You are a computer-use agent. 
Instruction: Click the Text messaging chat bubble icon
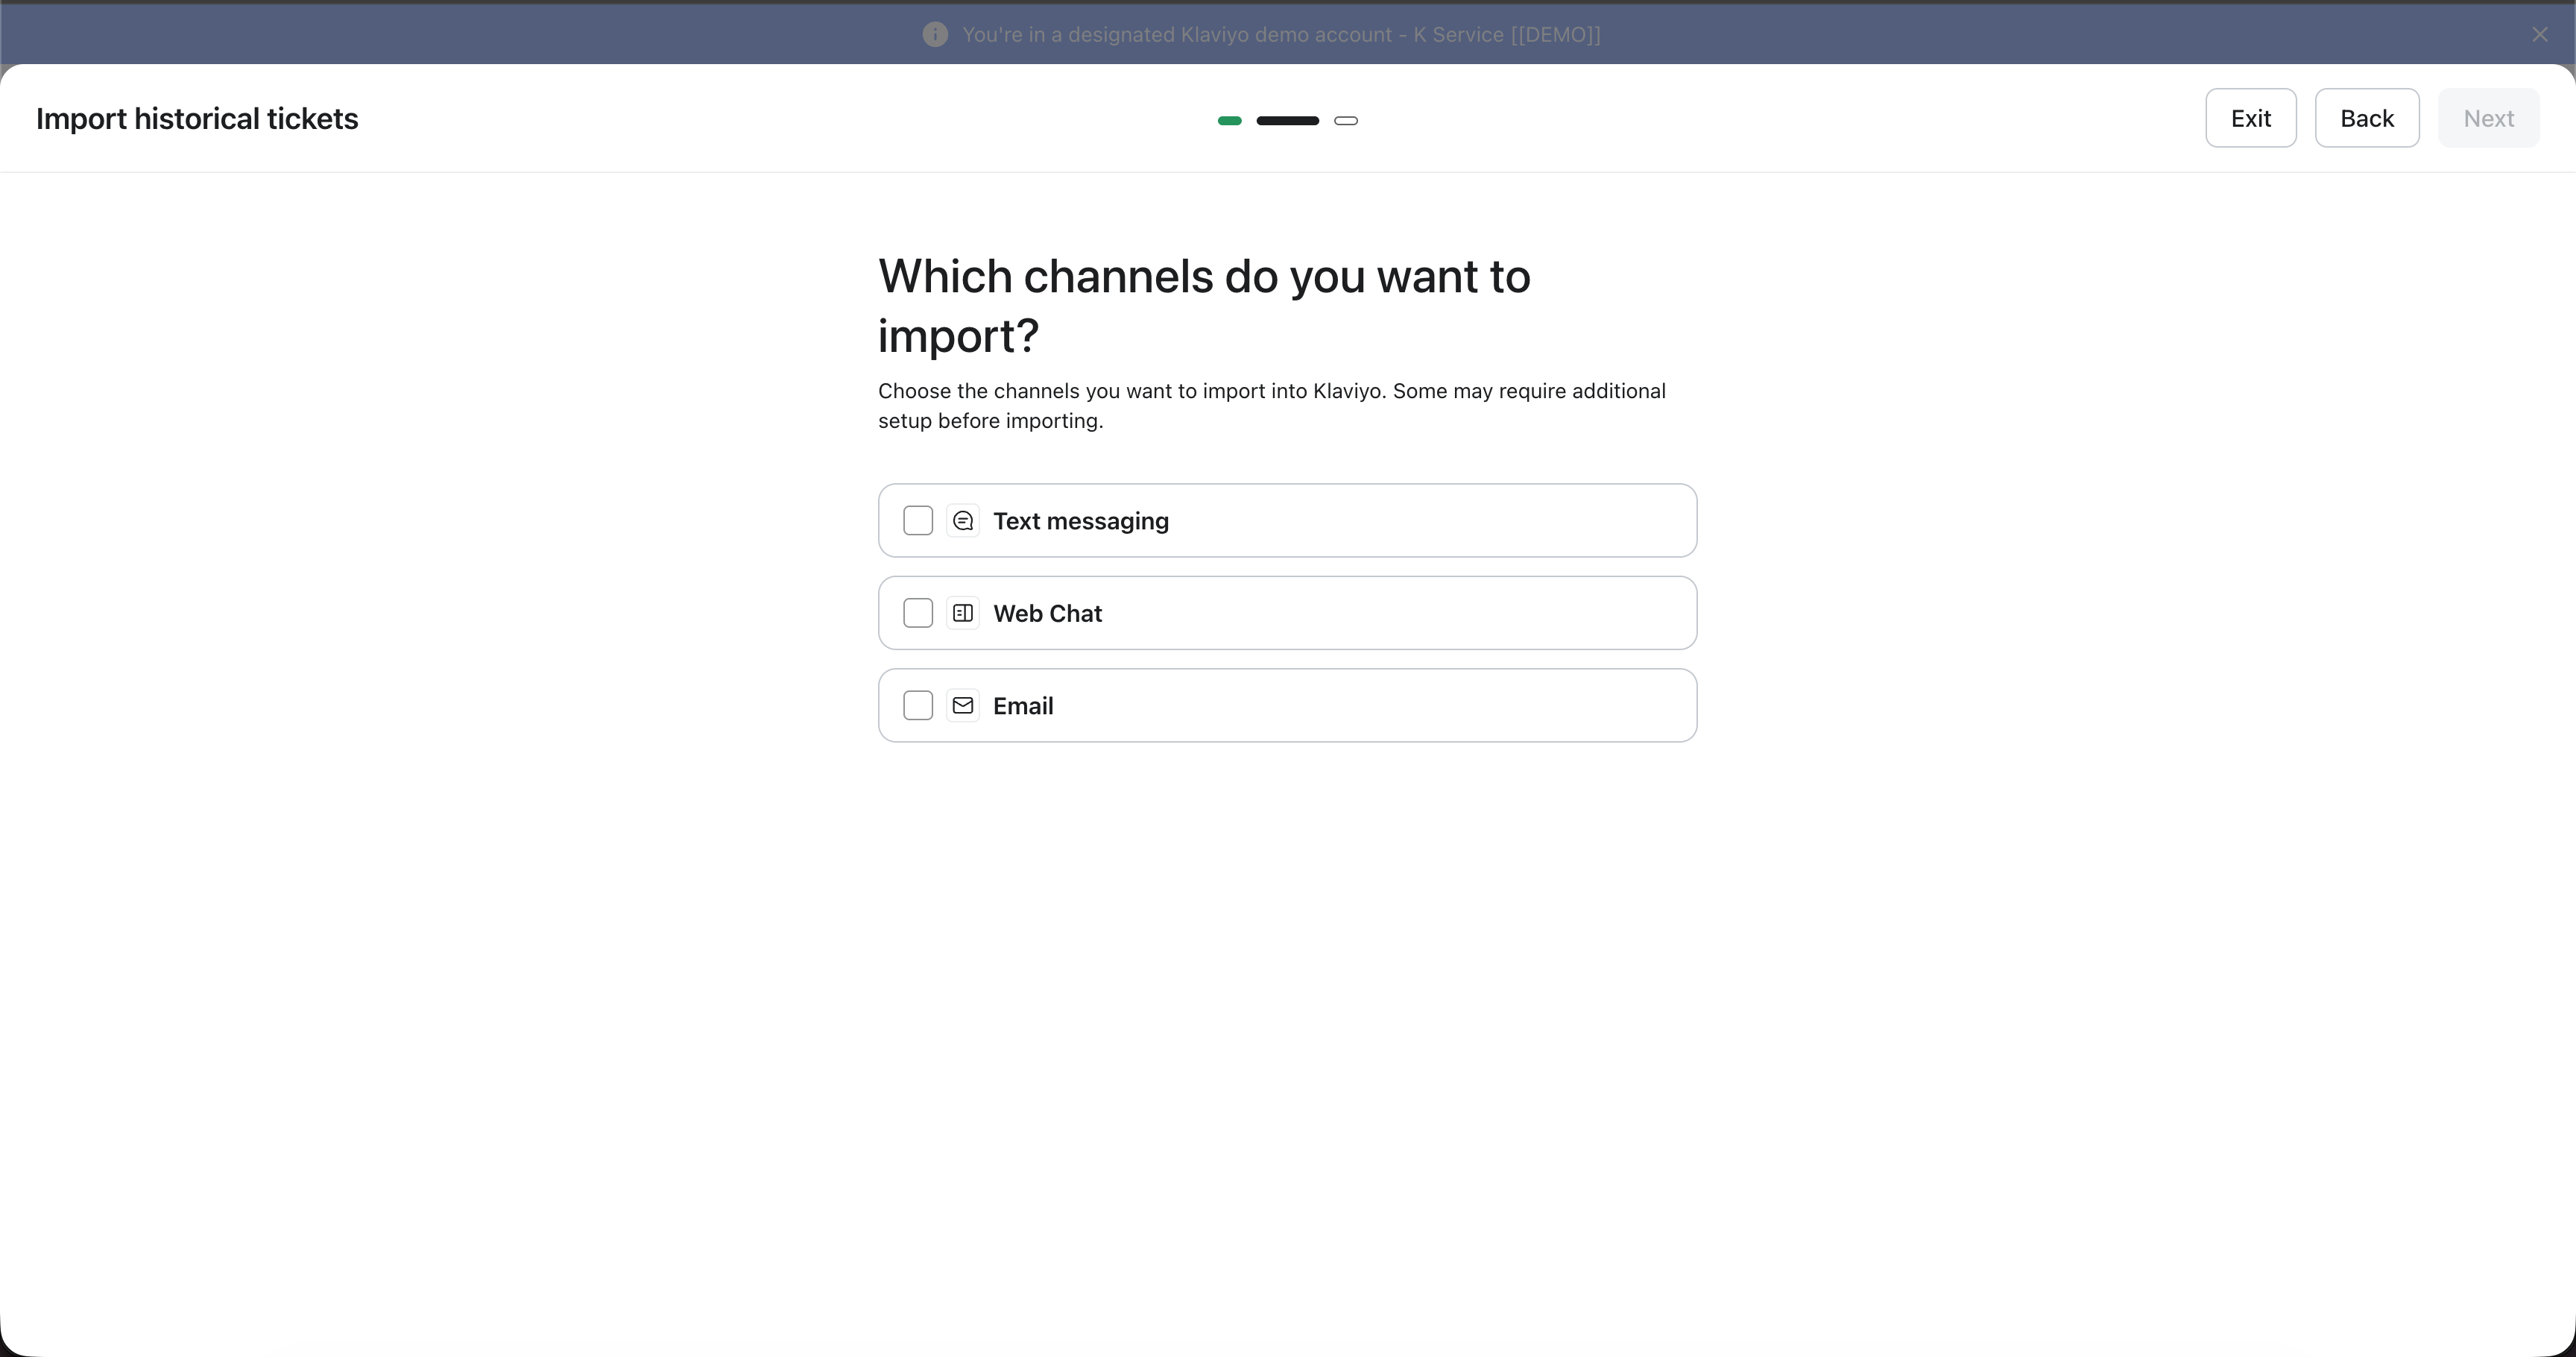[x=963, y=521]
